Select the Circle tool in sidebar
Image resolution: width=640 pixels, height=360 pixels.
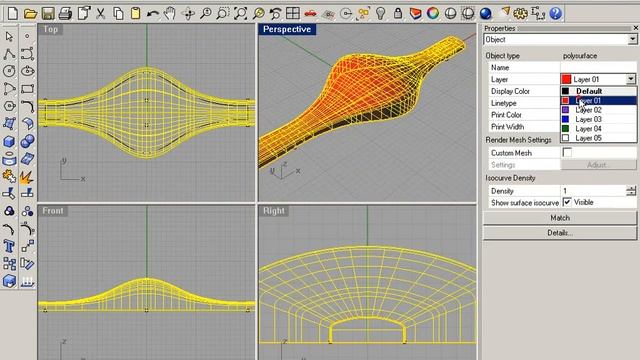click(9, 71)
